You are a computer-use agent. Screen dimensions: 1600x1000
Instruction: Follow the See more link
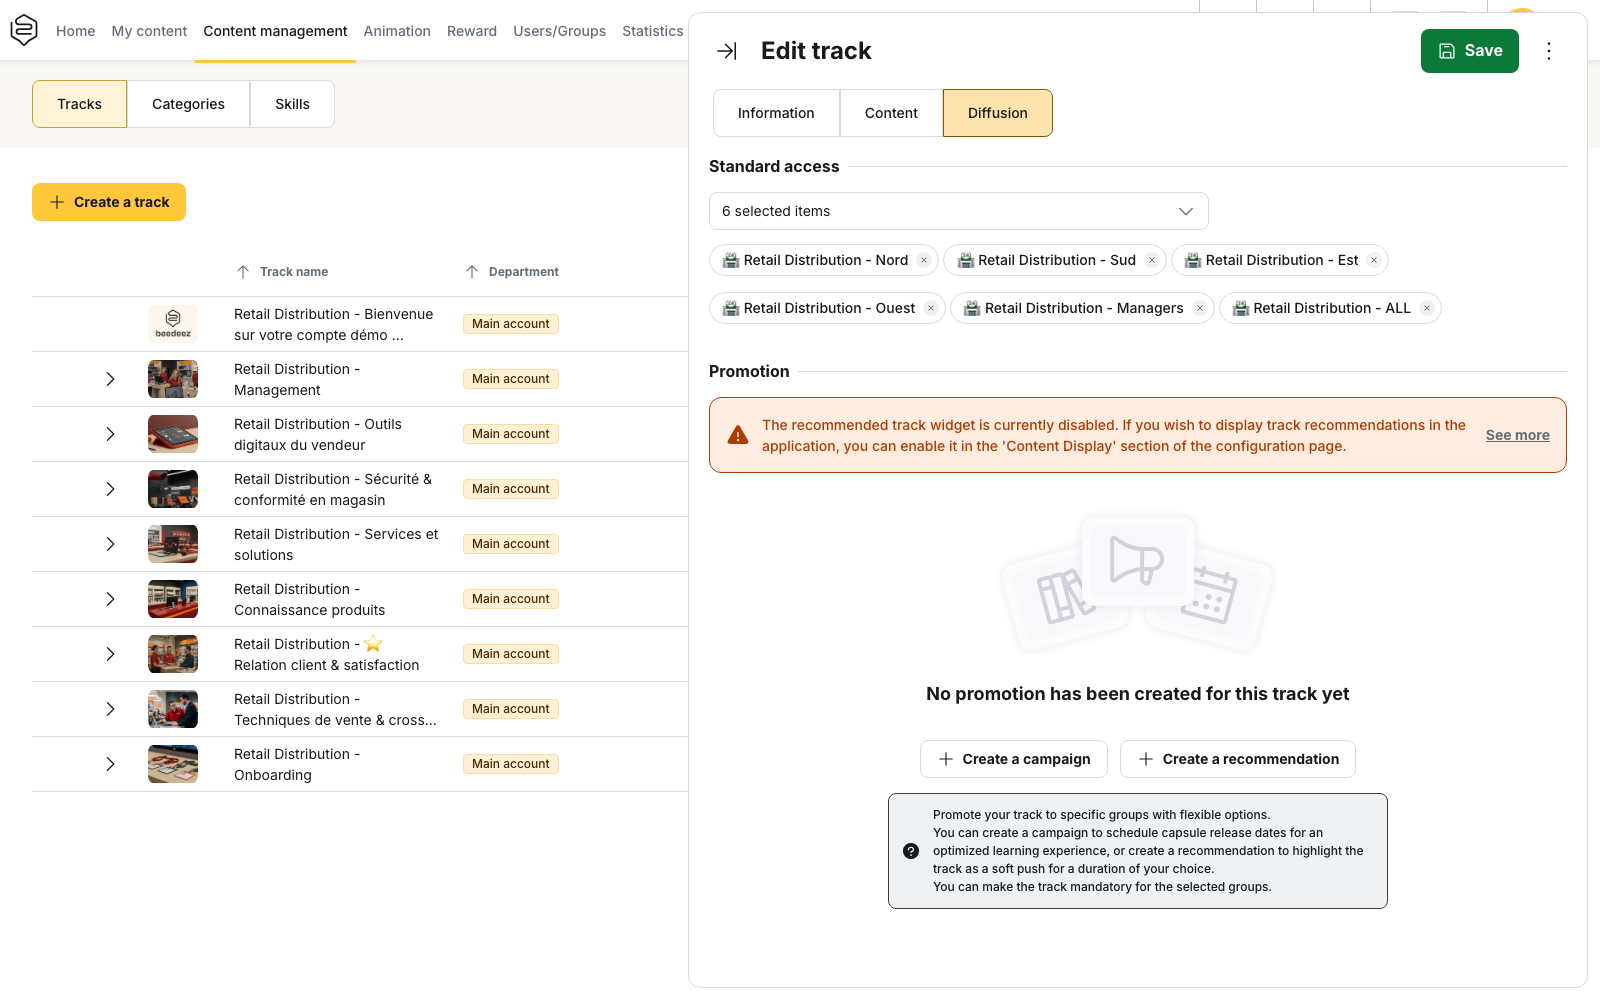[x=1517, y=435]
